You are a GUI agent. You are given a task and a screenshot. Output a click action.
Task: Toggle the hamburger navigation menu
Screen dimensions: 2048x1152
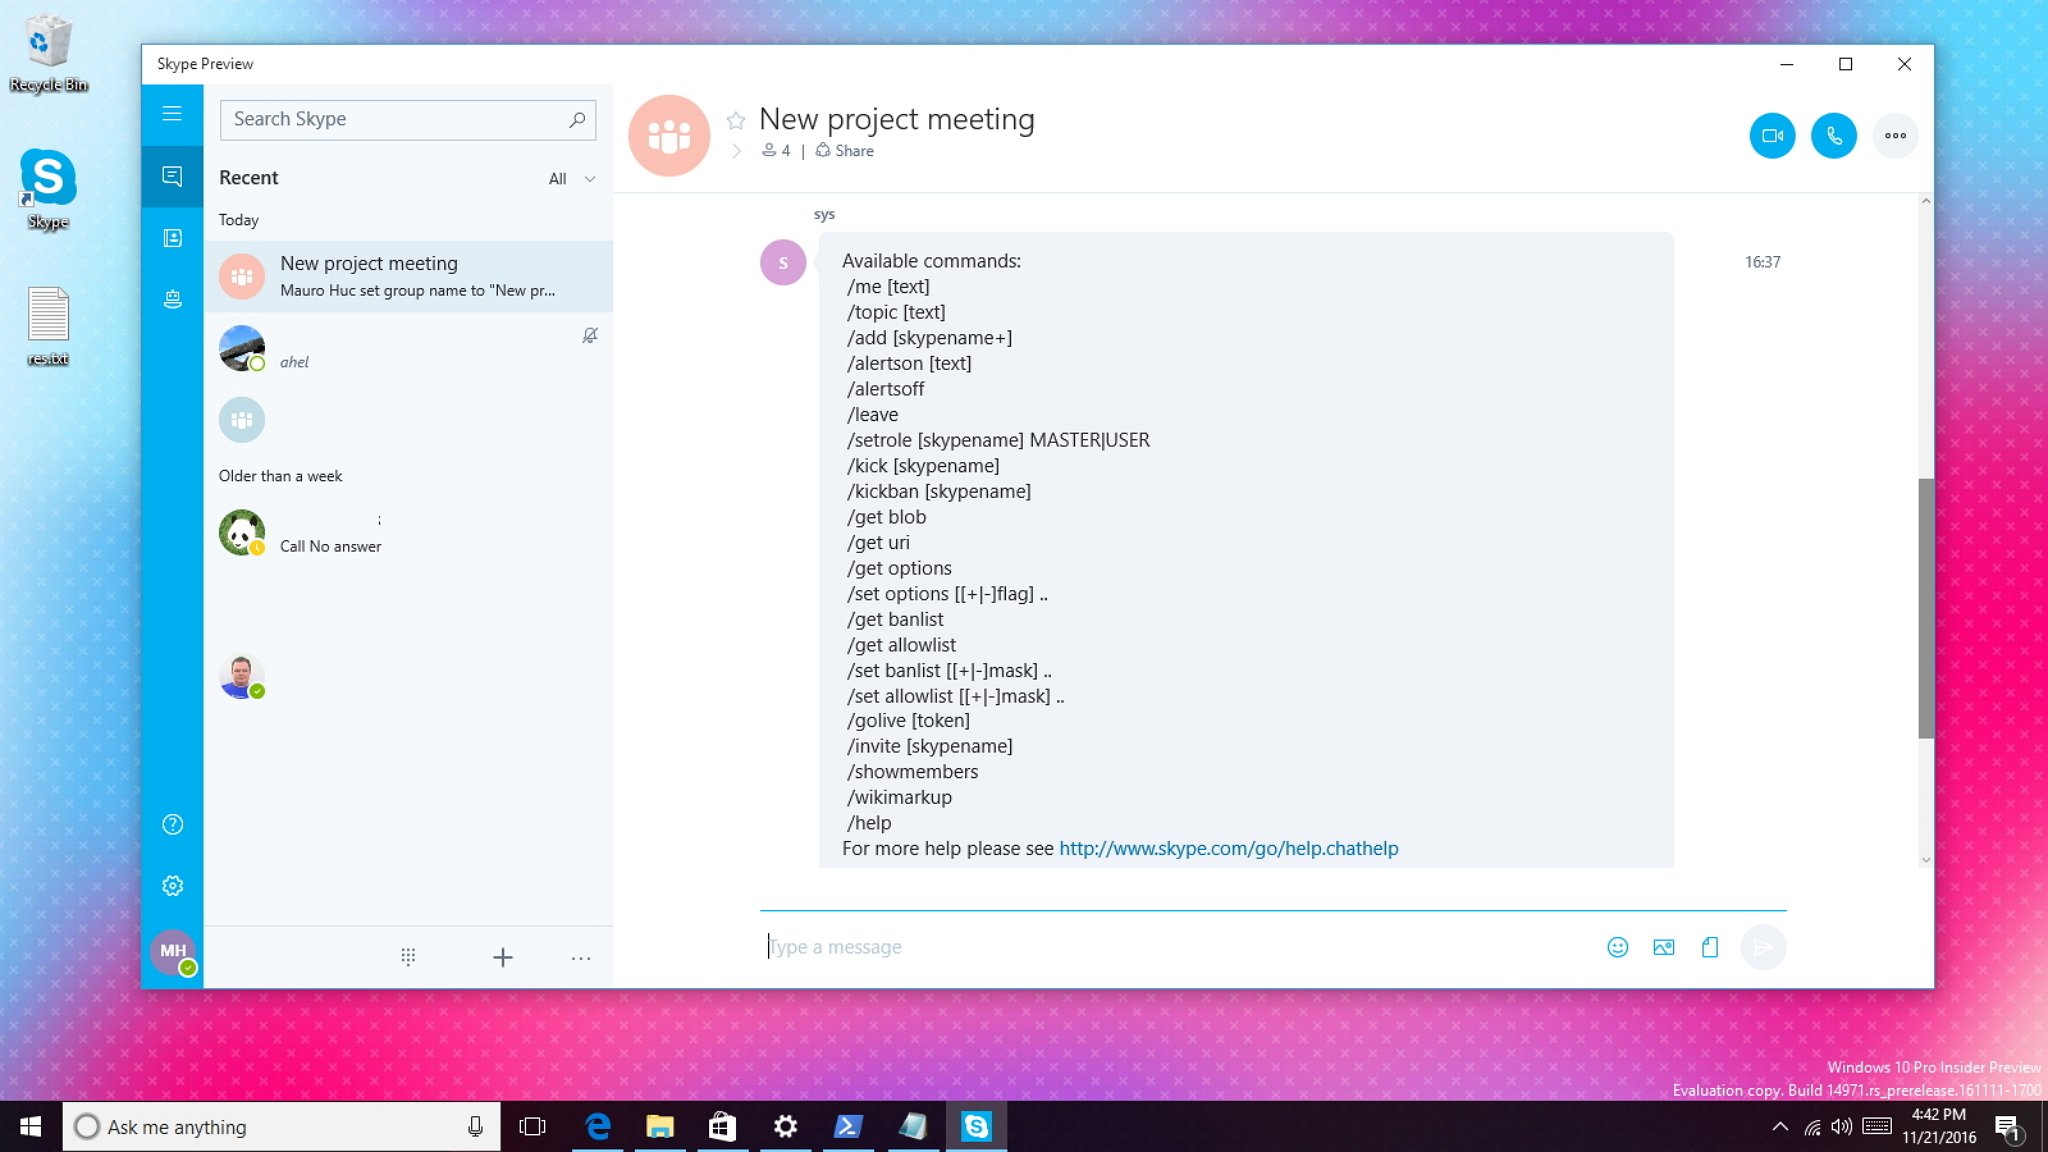[x=172, y=114]
